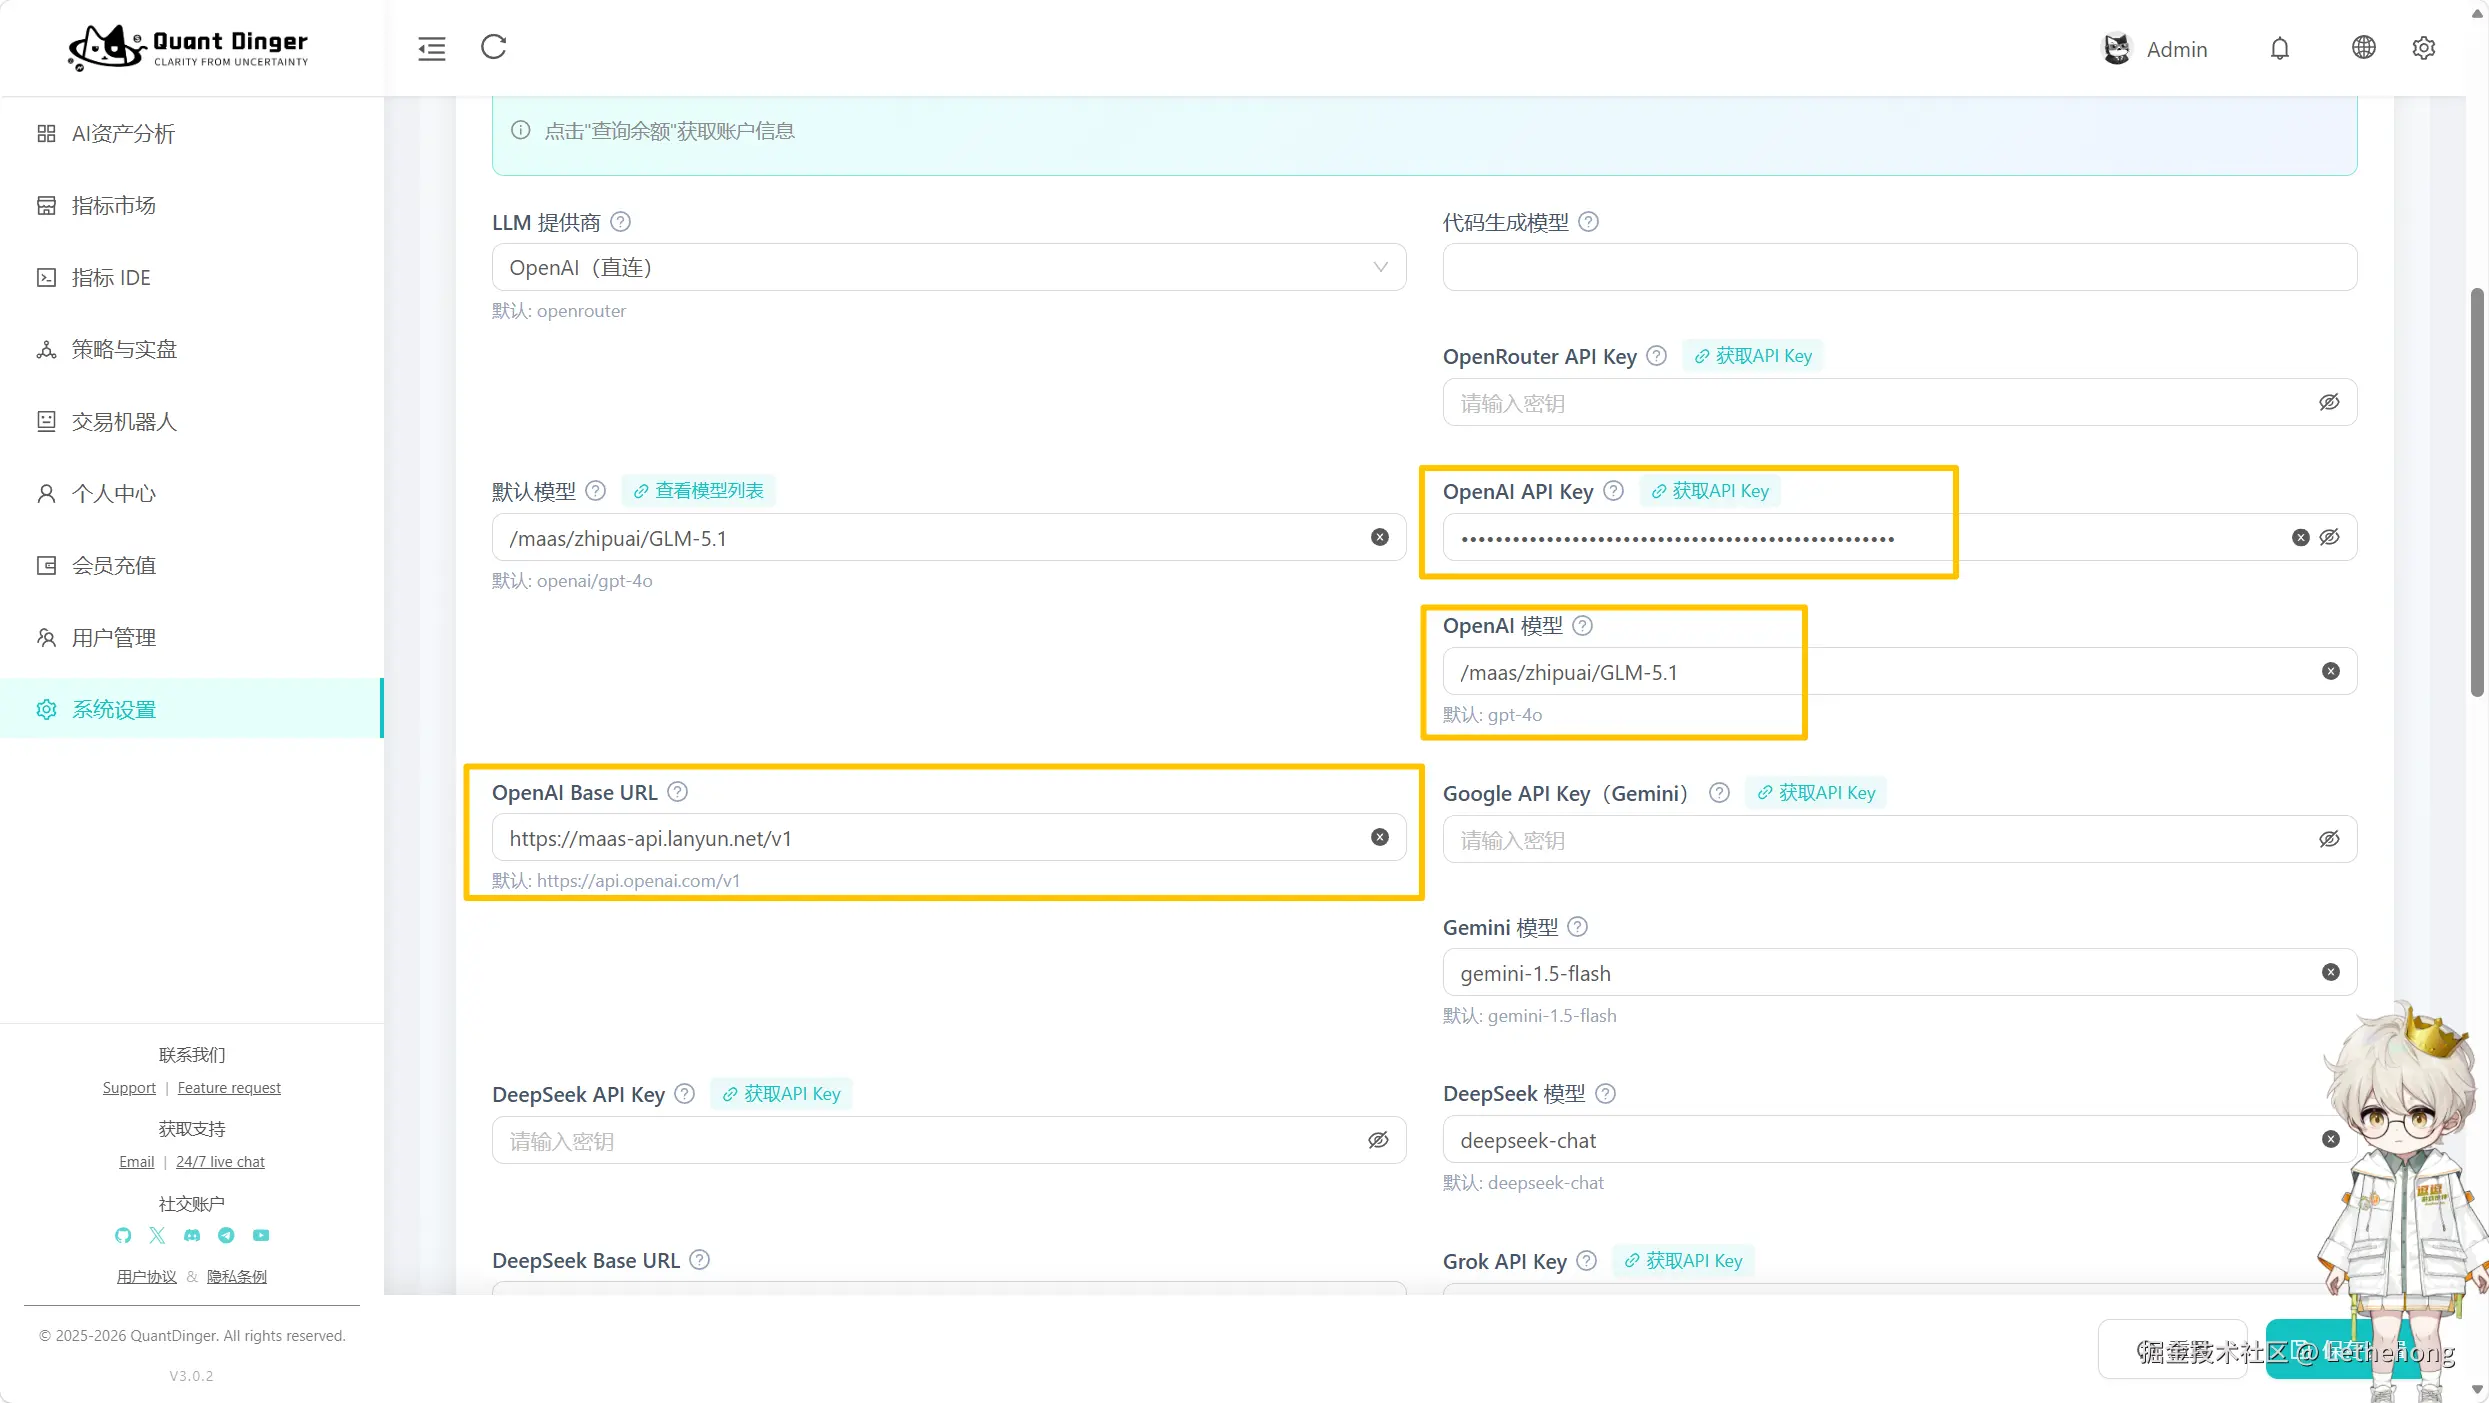Go to 用户管理 menu item
This screenshot has width=2489, height=1403.
click(x=113, y=638)
